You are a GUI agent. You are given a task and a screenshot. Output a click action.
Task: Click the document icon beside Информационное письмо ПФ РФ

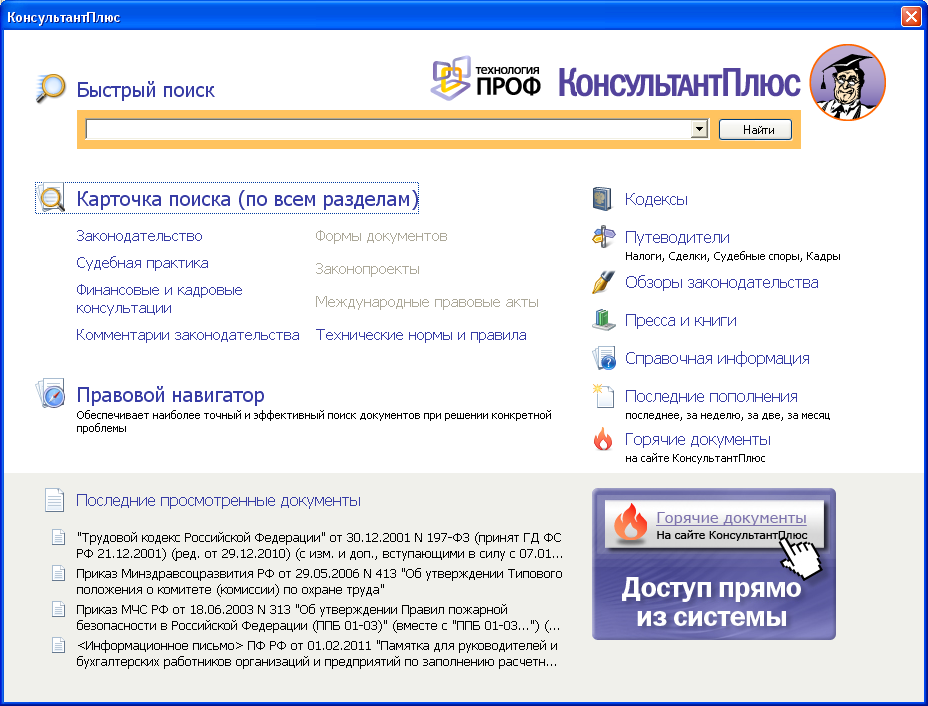click(58, 645)
